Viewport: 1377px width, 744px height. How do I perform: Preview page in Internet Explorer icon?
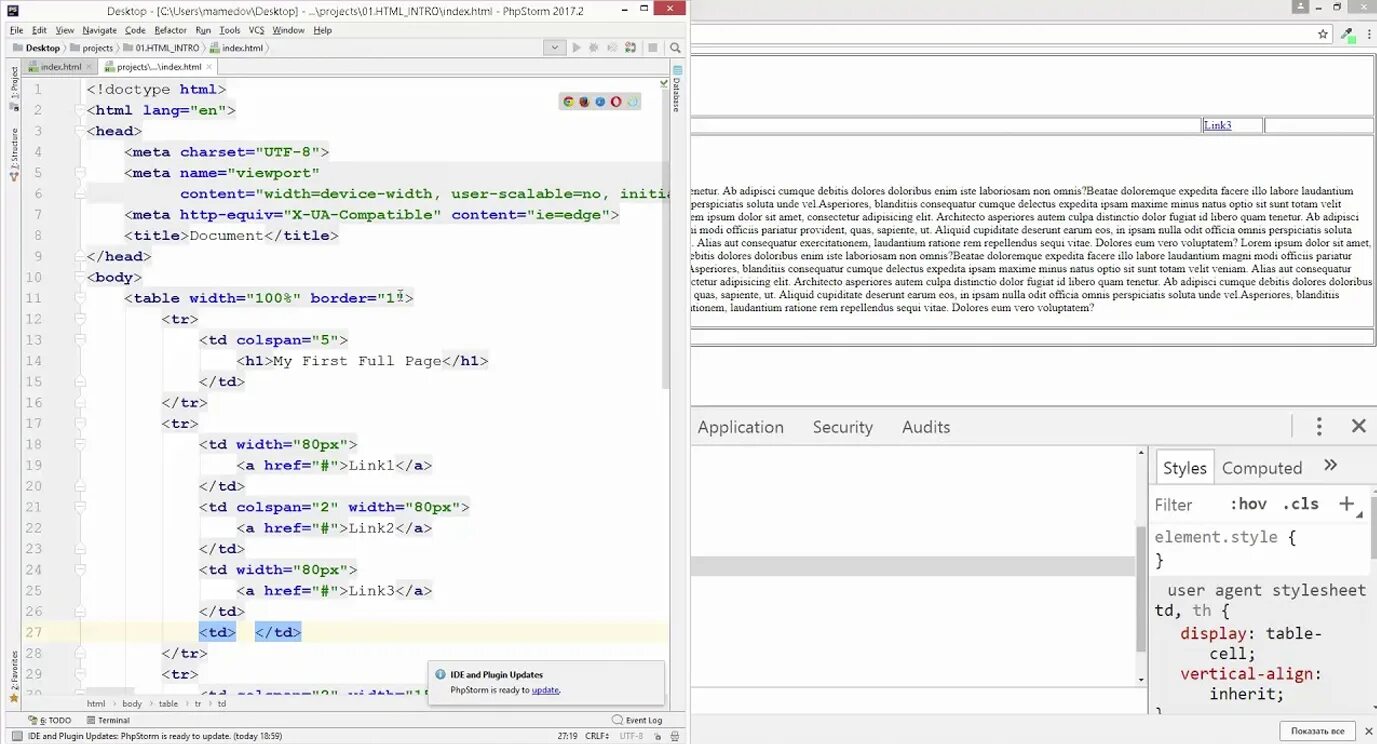coord(632,101)
